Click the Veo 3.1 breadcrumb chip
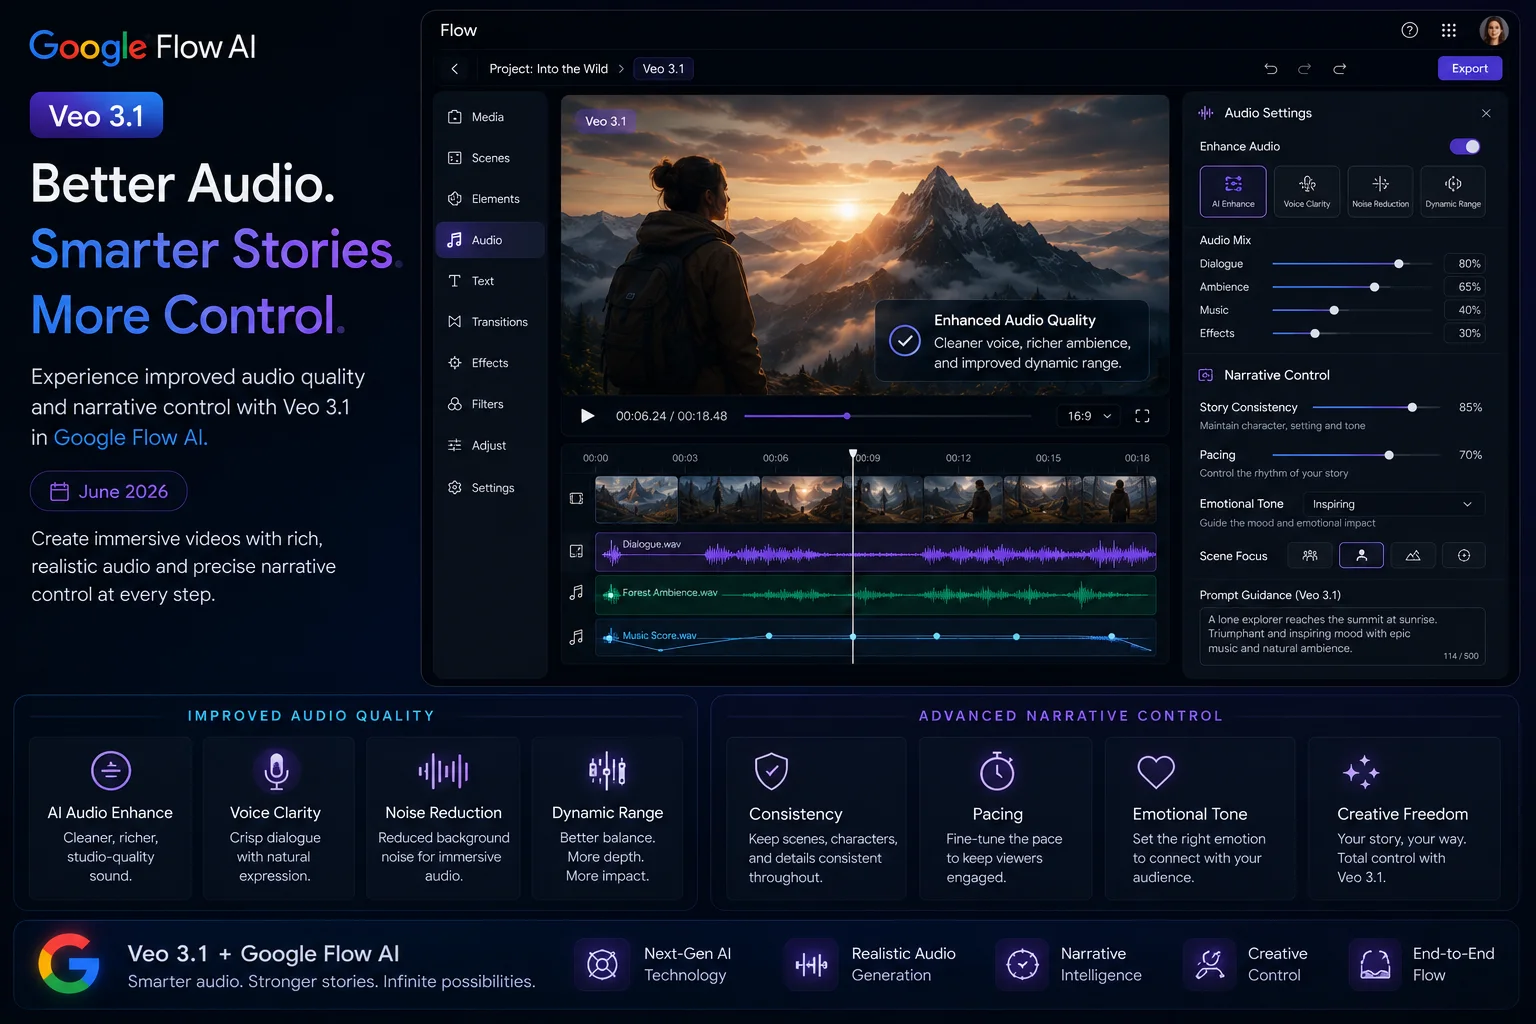Image resolution: width=1536 pixels, height=1024 pixels. 664,69
